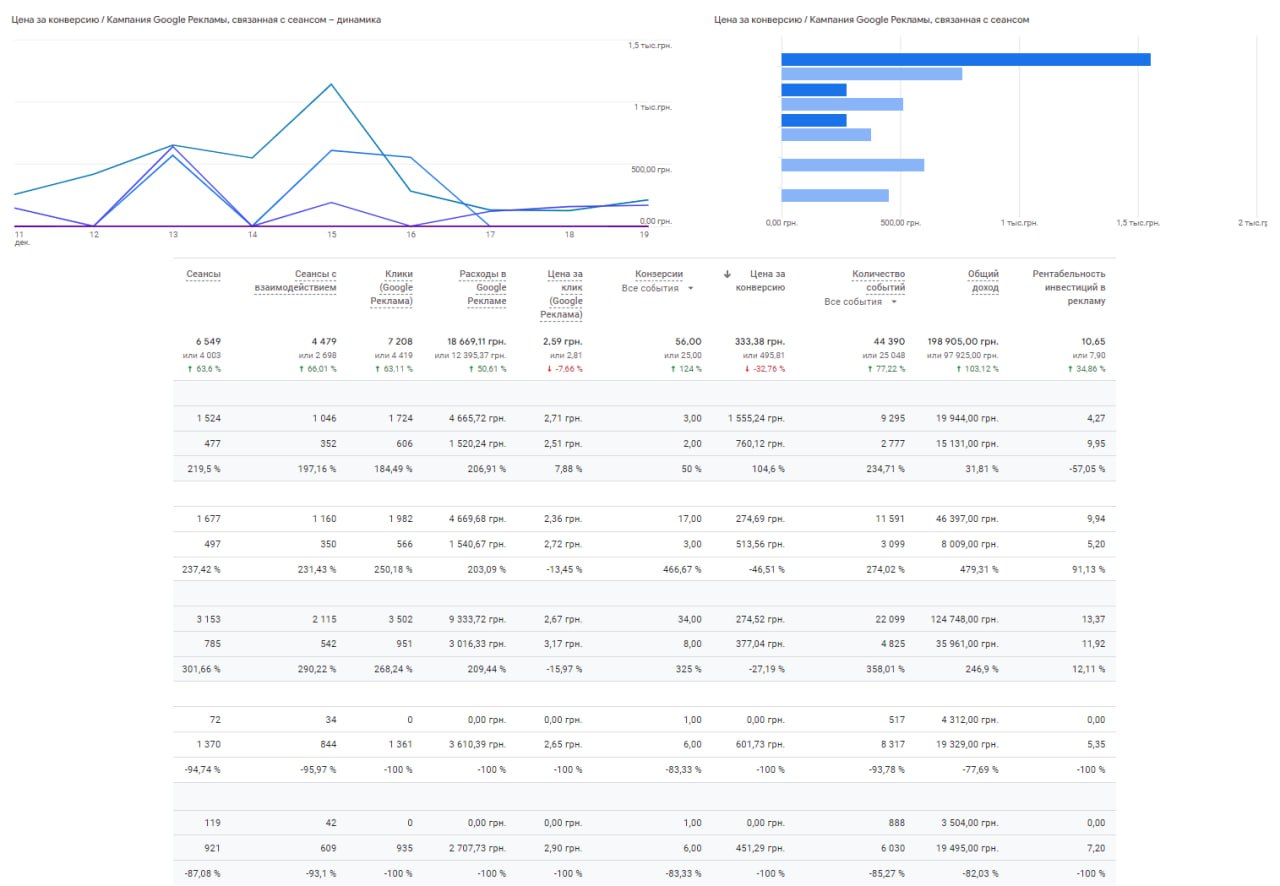Click the line chart title ending with динамика
The height and width of the screenshot is (886, 1280).
click(x=197, y=19)
